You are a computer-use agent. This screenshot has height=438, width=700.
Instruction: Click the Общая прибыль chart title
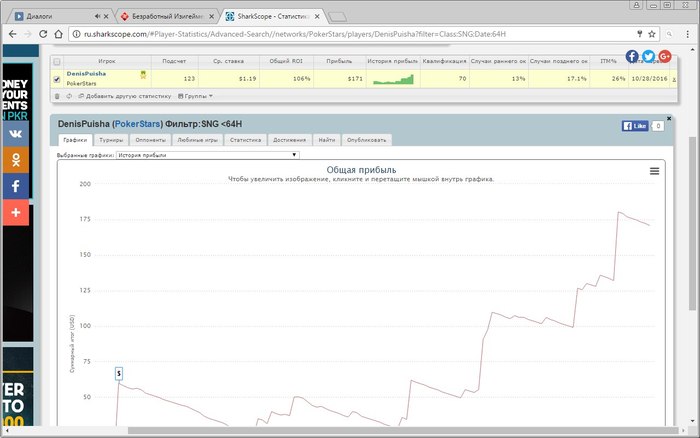click(x=361, y=170)
